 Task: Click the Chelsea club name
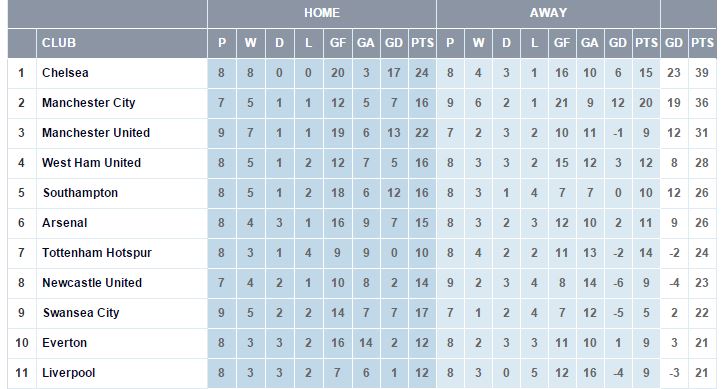tap(65, 73)
